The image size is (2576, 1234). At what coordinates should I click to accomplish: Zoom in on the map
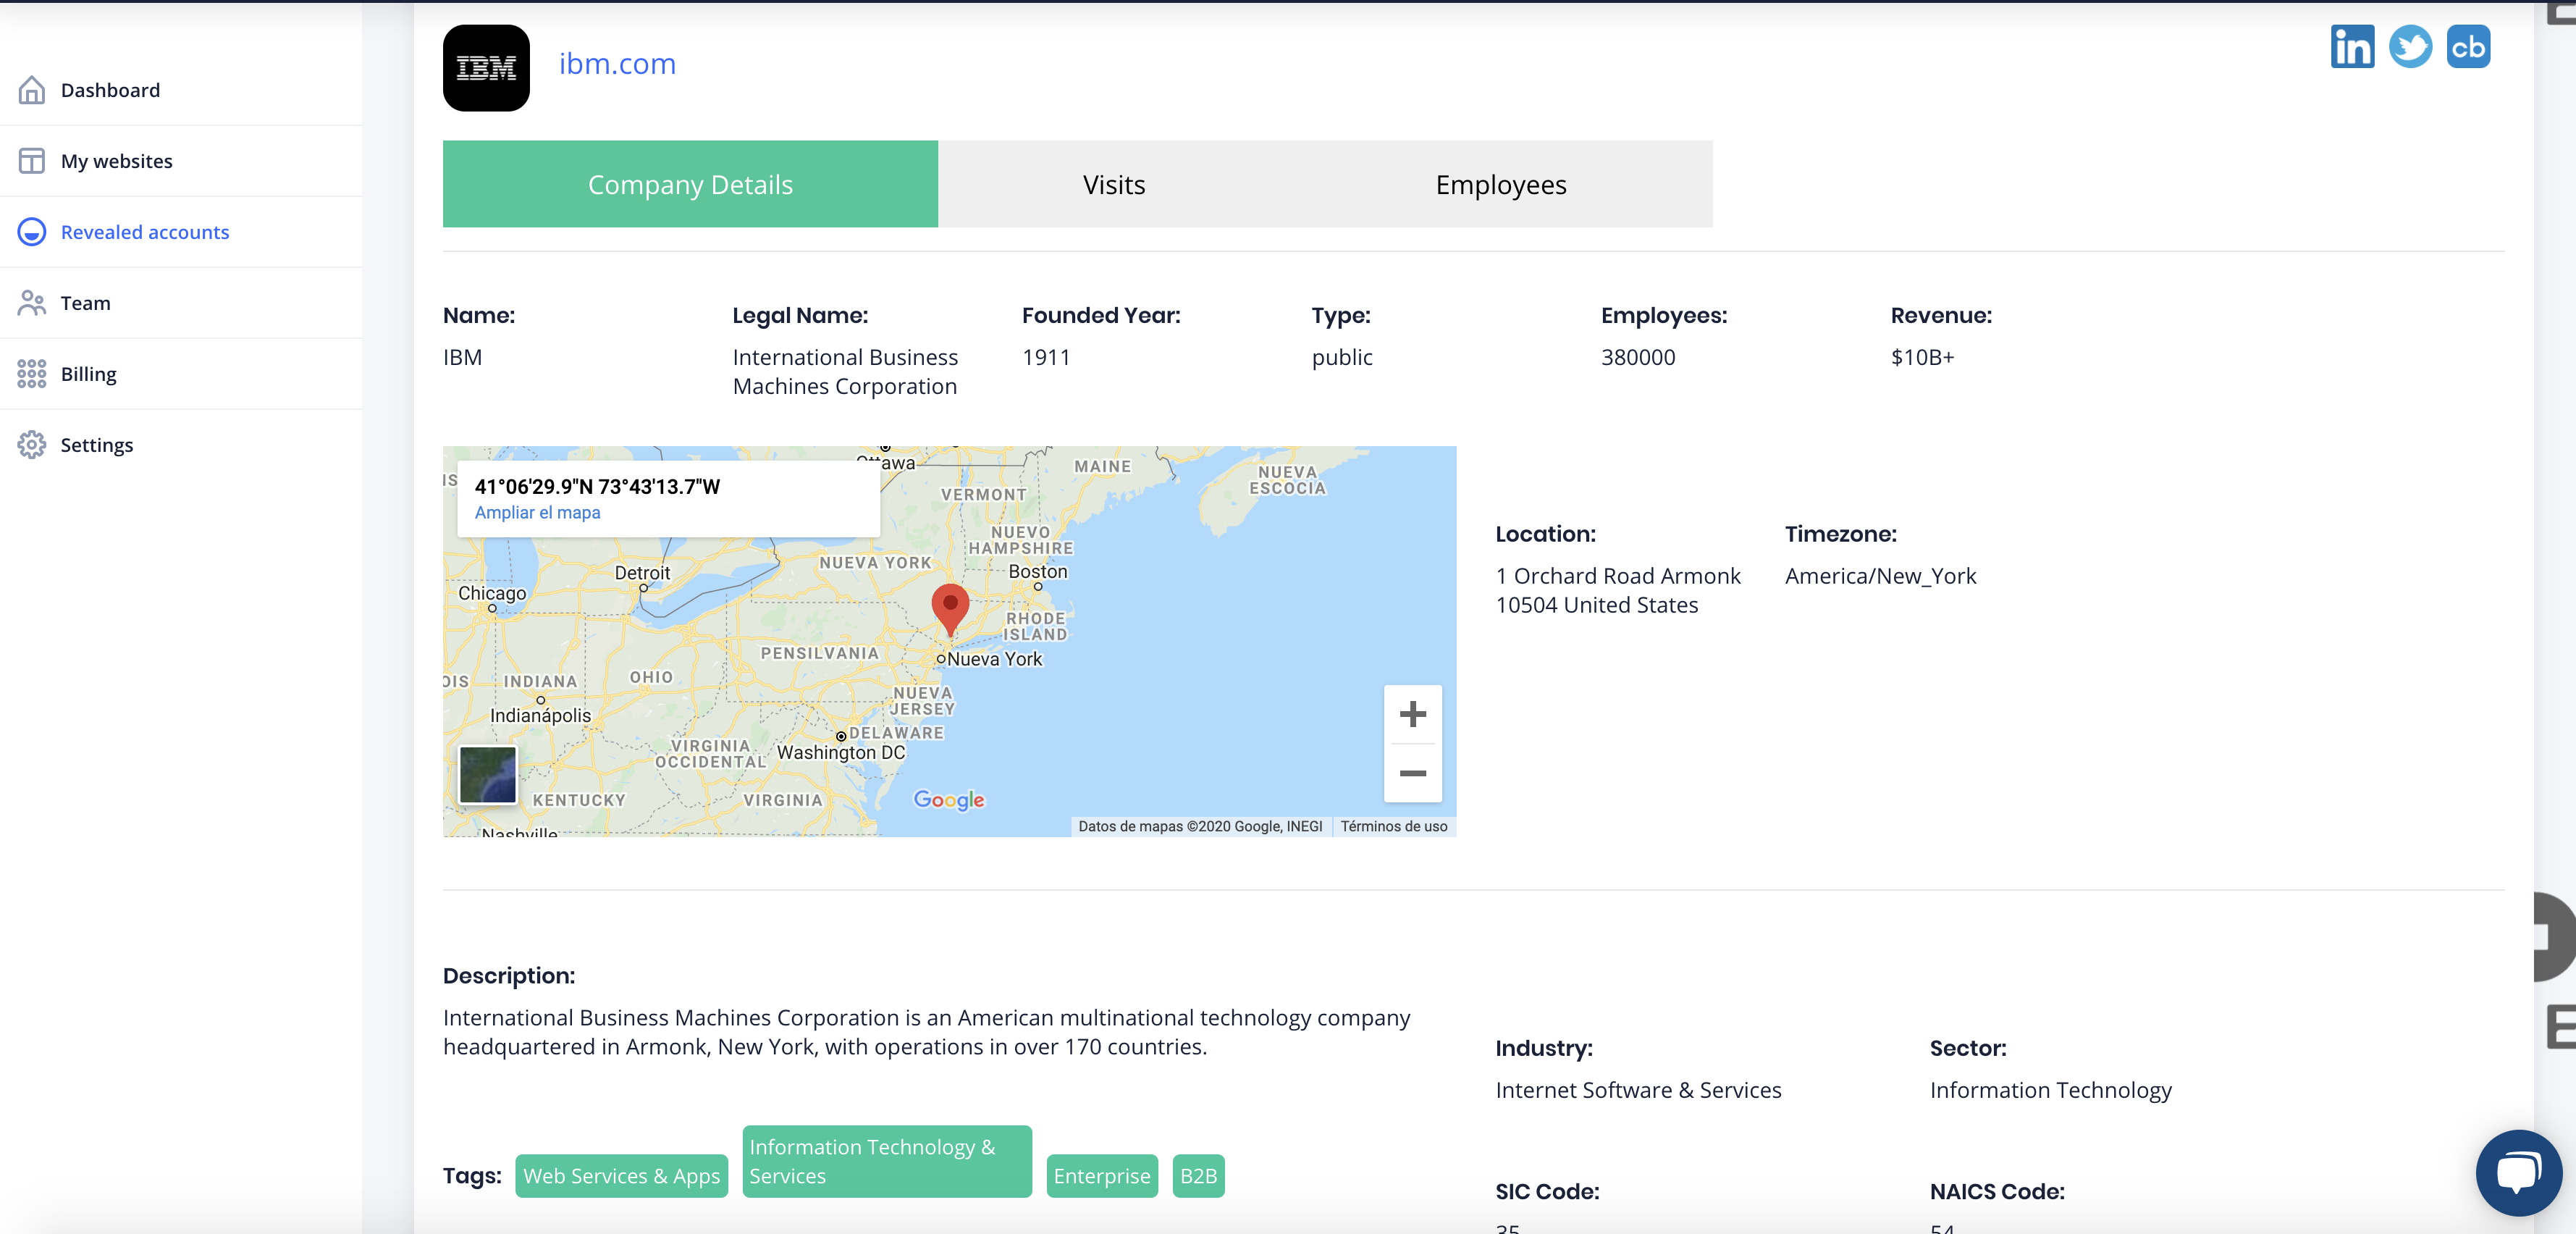point(1412,714)
